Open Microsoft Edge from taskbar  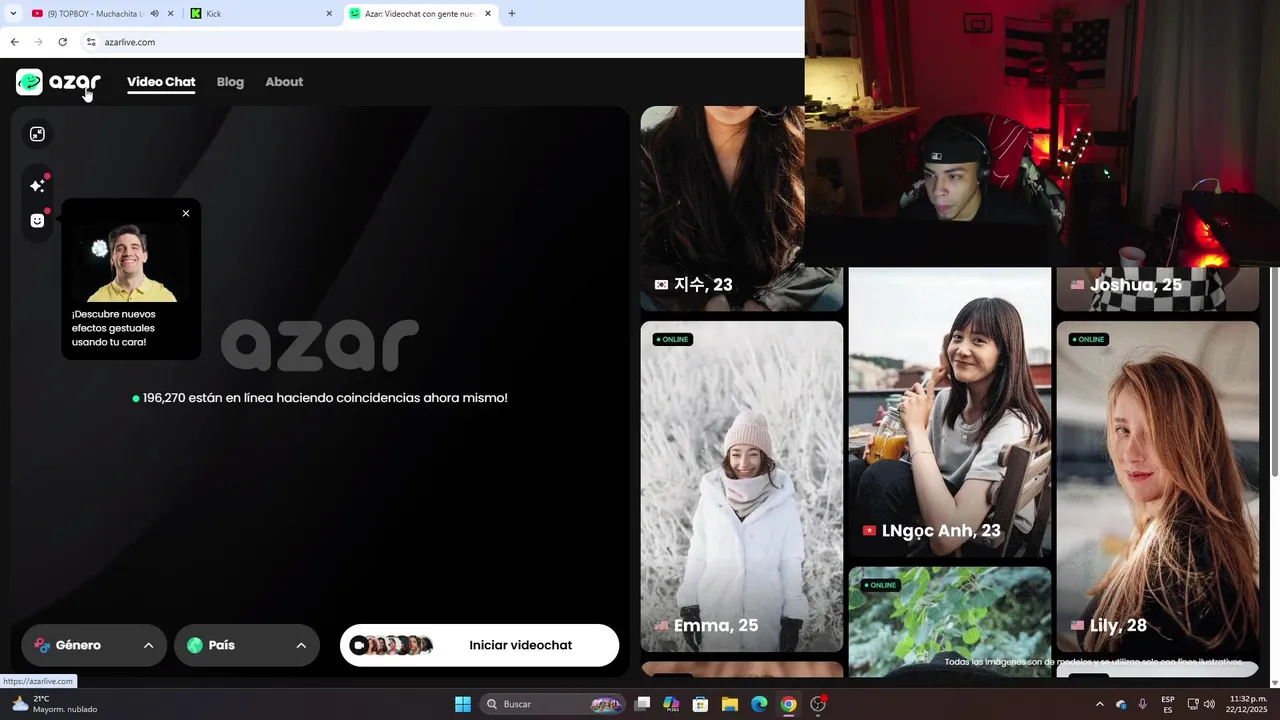(x=759, y=704)
